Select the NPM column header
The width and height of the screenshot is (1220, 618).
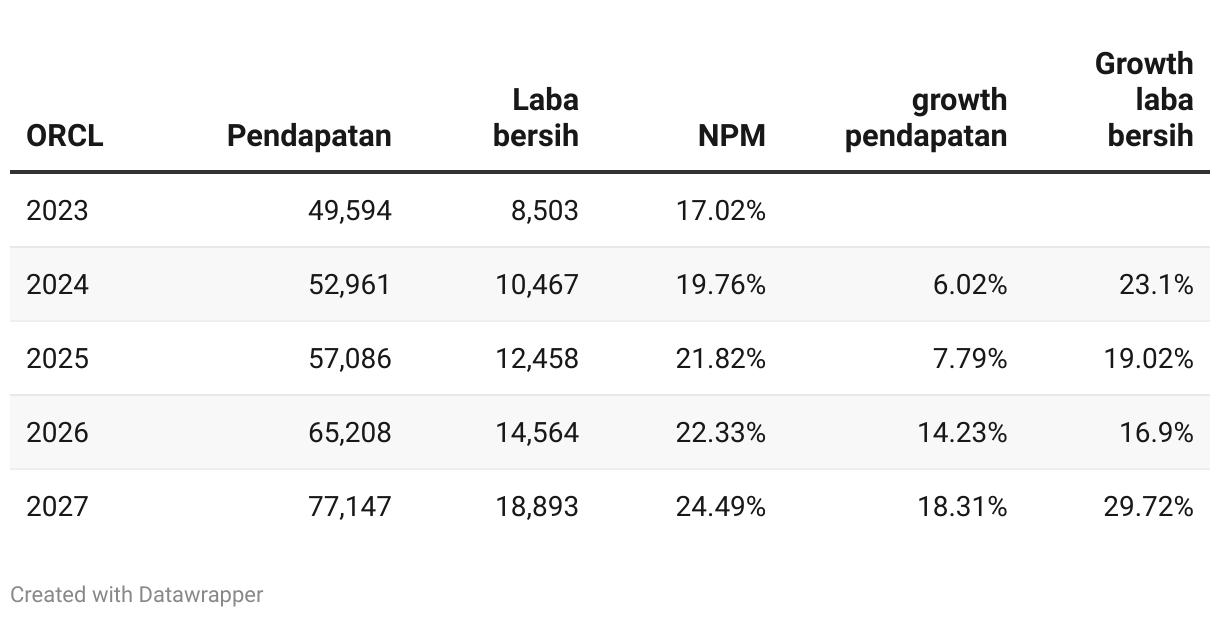(x=732, y=135)
